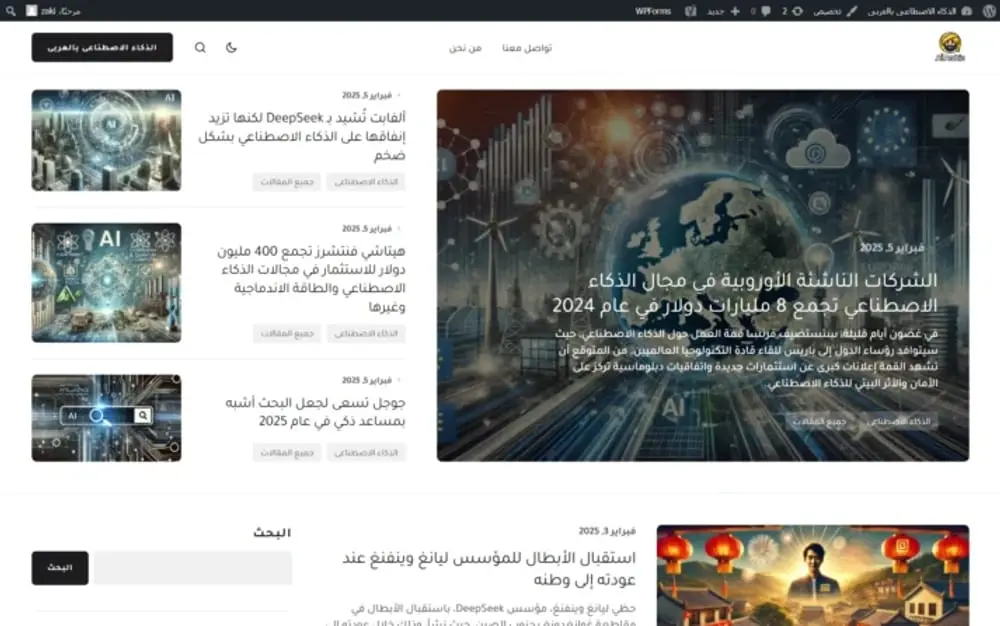Toggle dark mode with the moon icon
The width and height of the screenshot is (1000, 626).
point(232,47)
